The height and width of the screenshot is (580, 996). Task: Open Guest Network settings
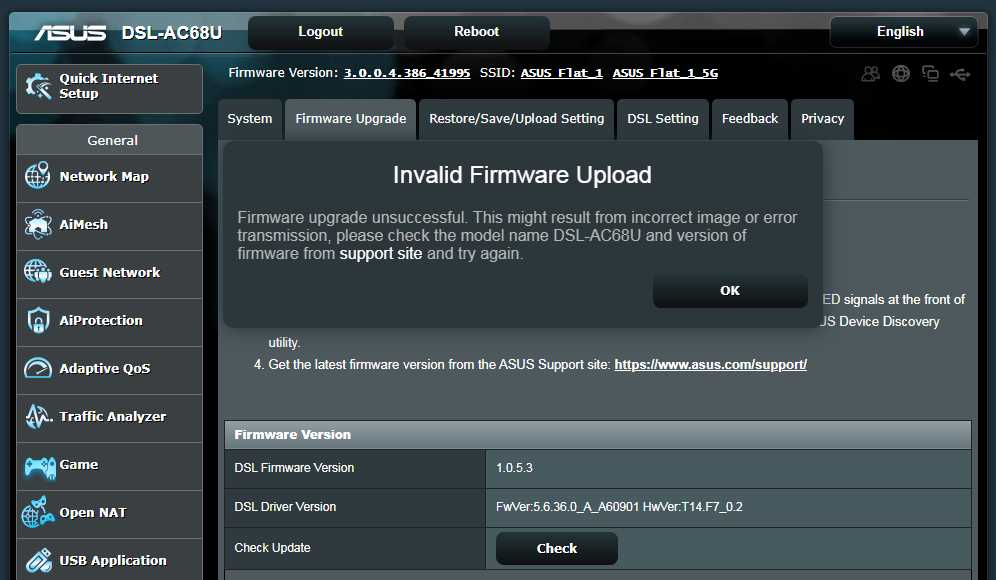coord(109,274)
